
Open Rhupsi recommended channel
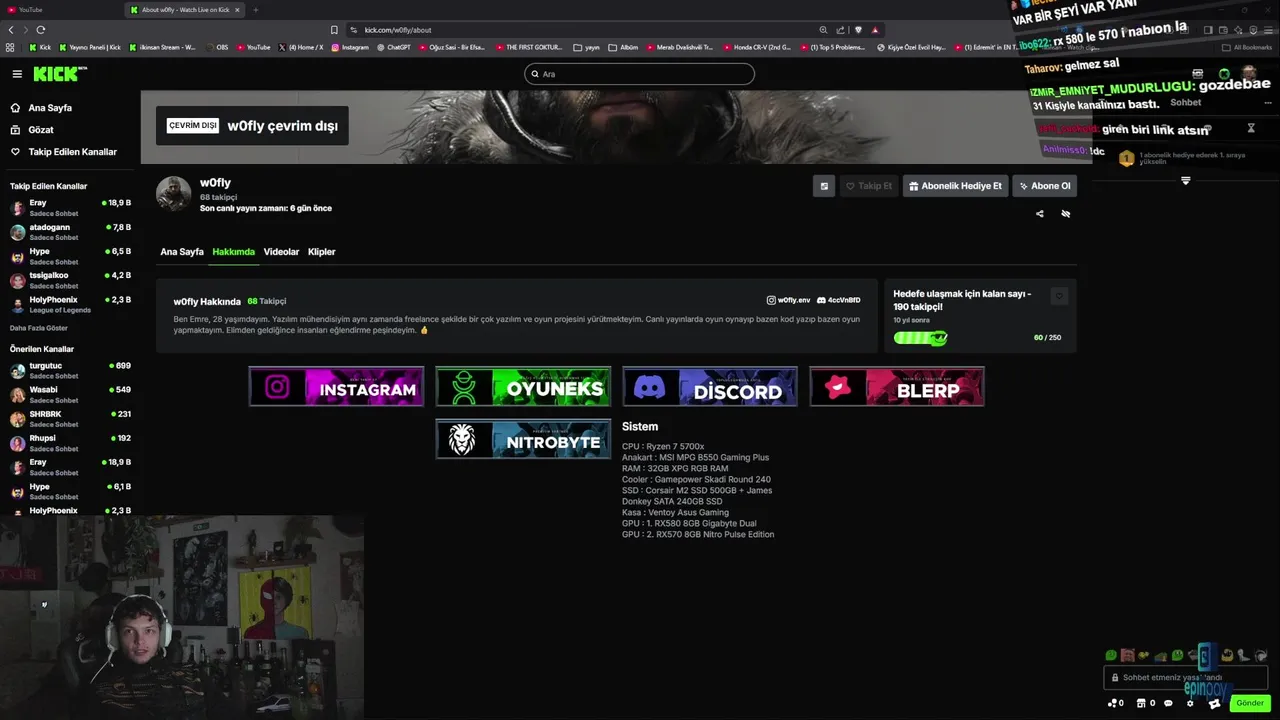70,442
